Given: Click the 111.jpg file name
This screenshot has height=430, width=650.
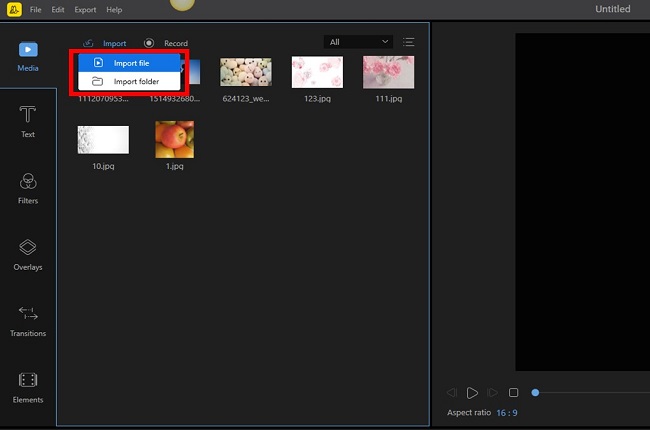Looking at the screenshot, I should 388,99.
